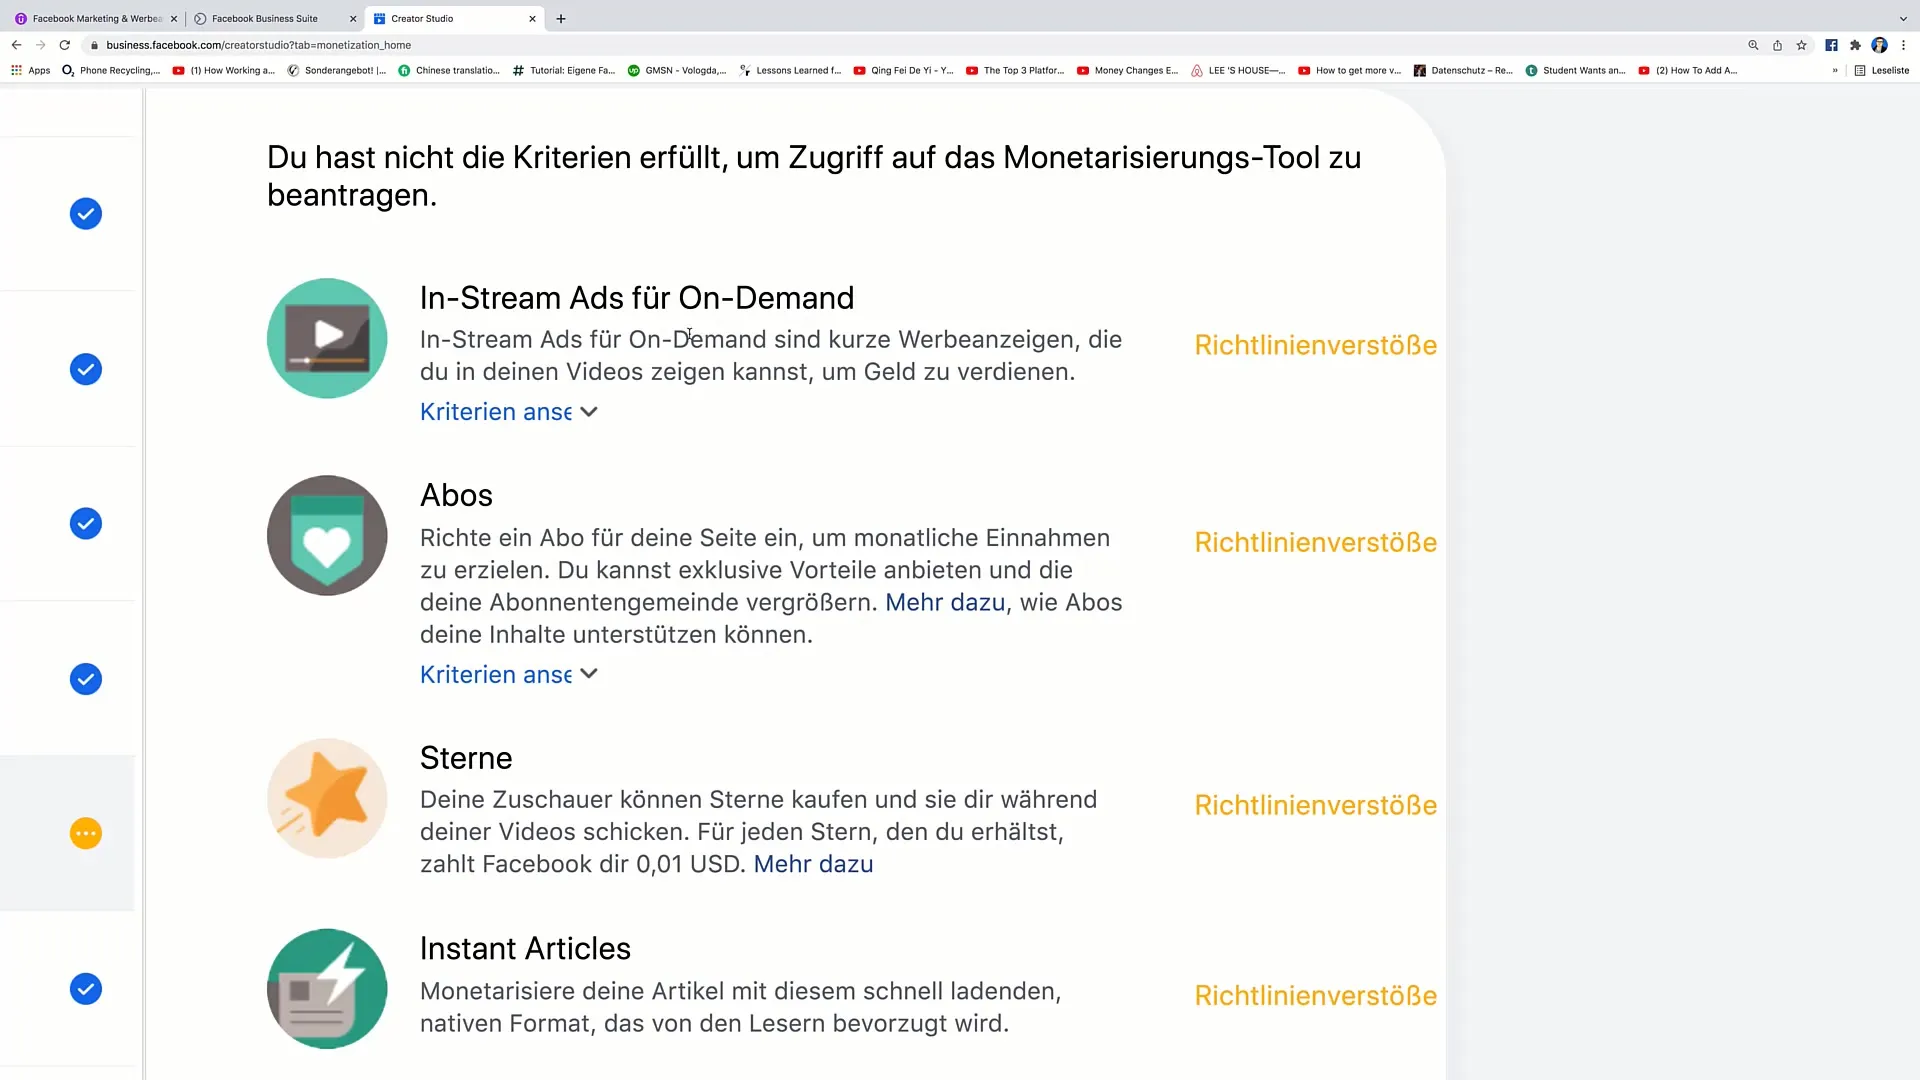The height and width of the screenshot is (1080, 1920).
Task: Click the first blue checkmark sidebar icon
Action: [84, 214]
